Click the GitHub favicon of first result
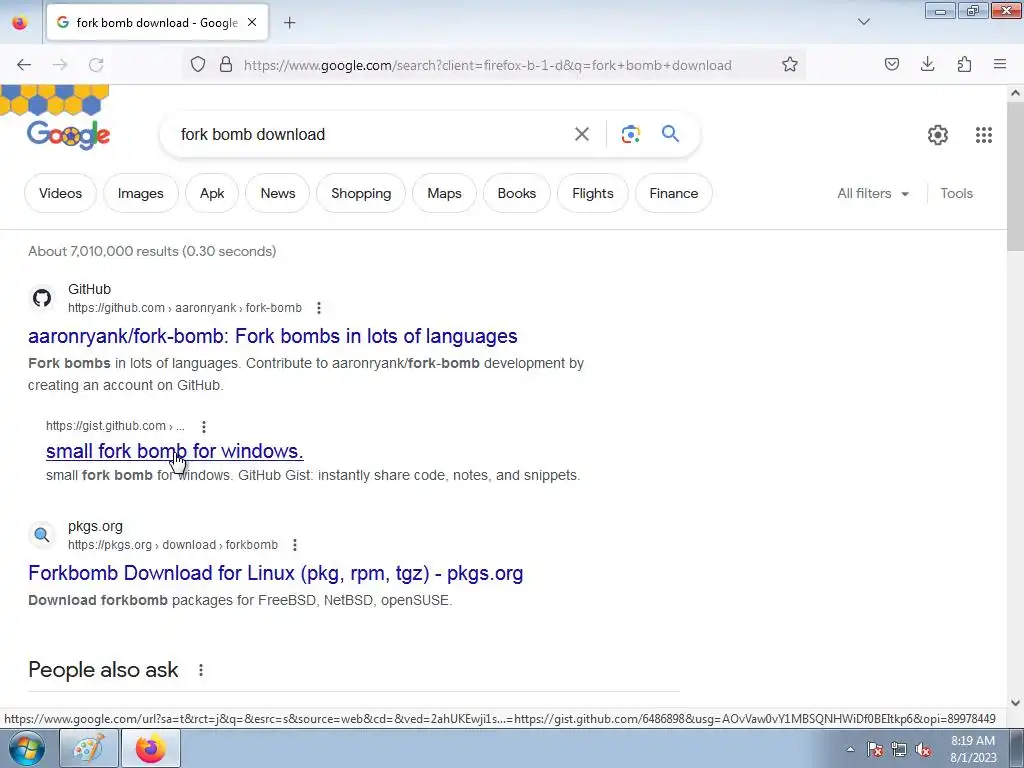Screen dimensions: 1024x768 (42, 298)
